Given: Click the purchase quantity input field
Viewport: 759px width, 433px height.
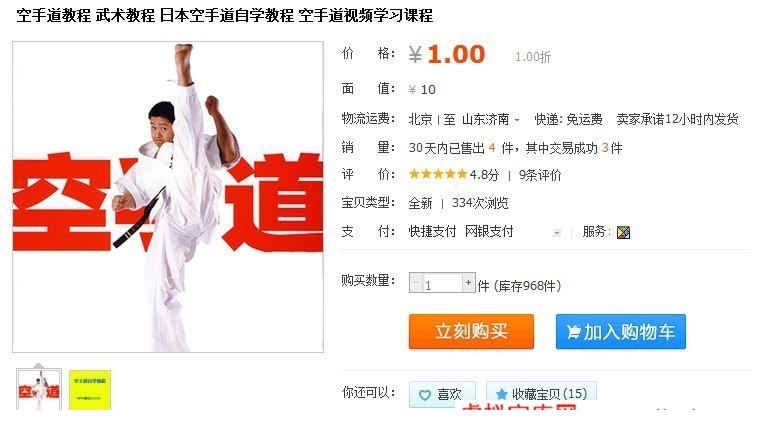Looking at the screenshot, I should click(442, 284).
